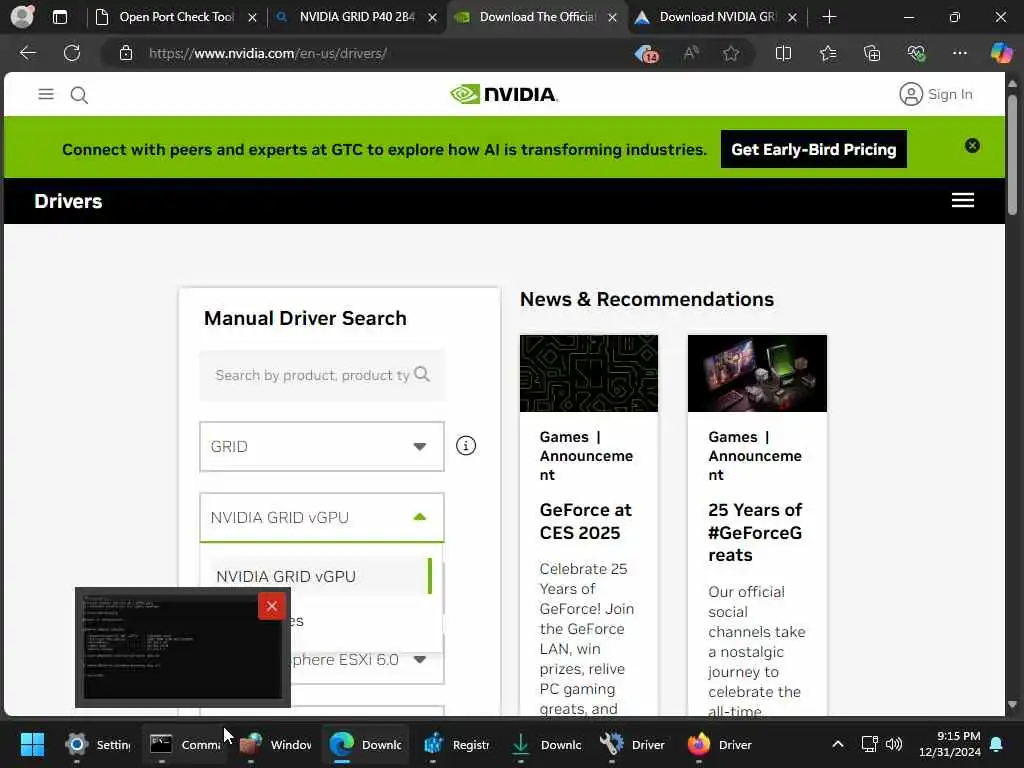Open the NVIDIA site hamburger menu

click(x=46, y=95)
